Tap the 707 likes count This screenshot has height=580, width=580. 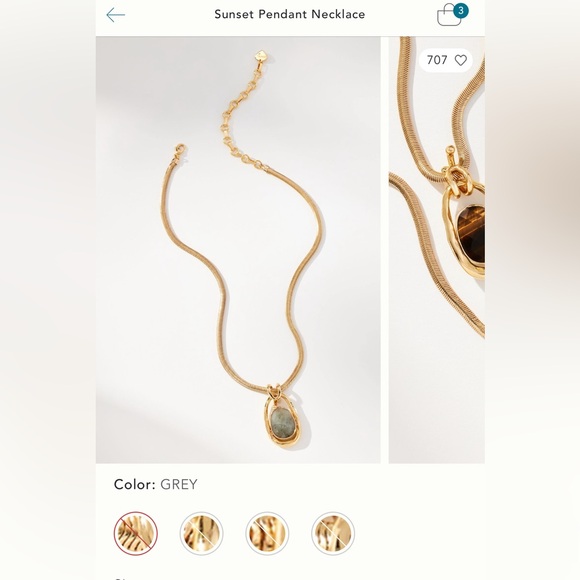pyautogui.click(x=437, y=60)
